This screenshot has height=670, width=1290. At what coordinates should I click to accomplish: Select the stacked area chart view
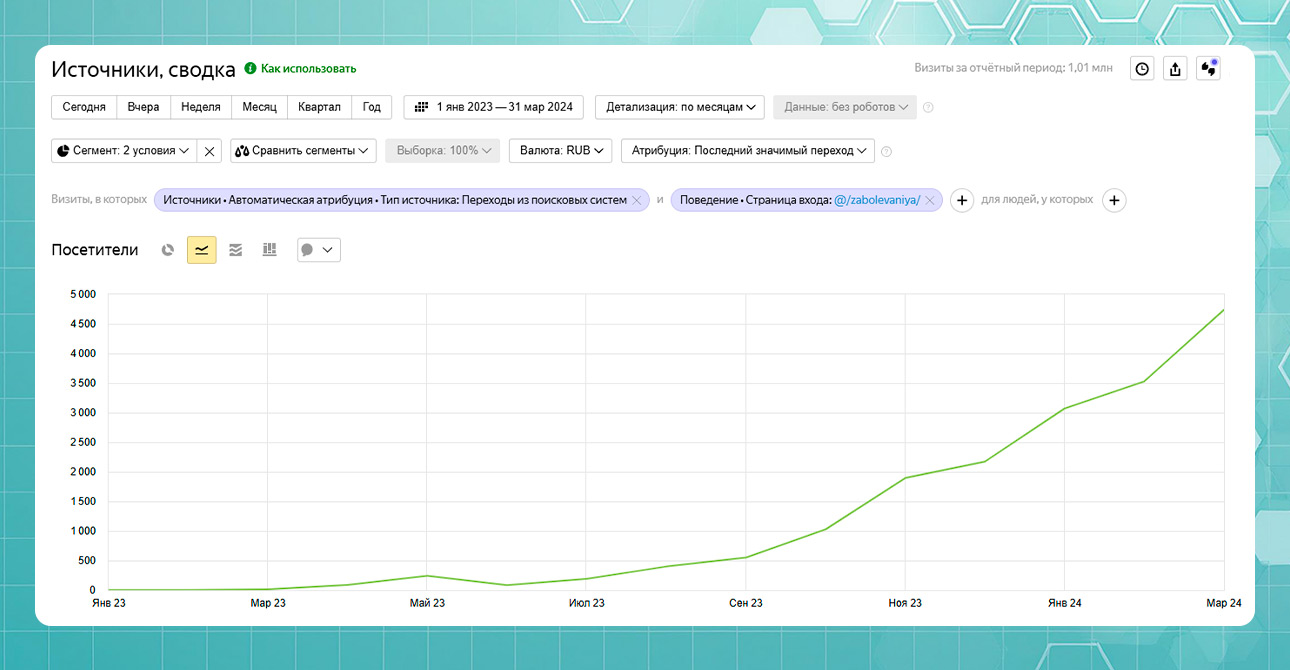coord(235,250)
